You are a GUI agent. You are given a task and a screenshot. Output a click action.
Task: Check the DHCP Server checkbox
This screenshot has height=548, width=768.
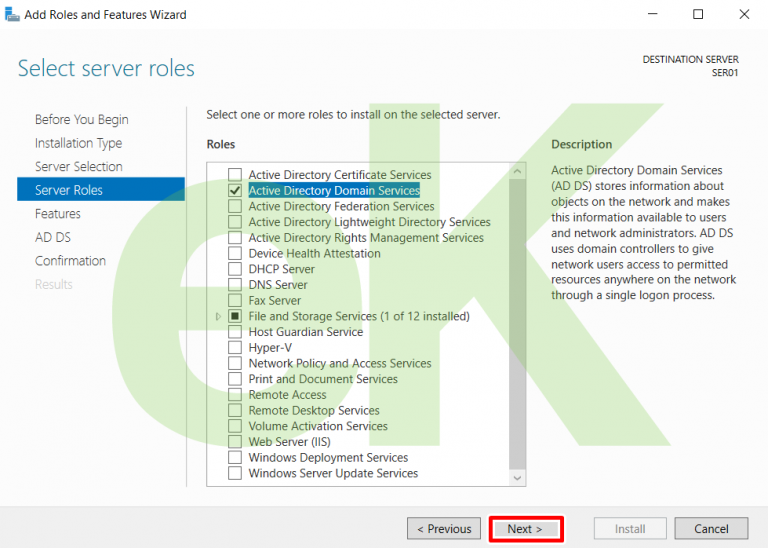[235, 269]
